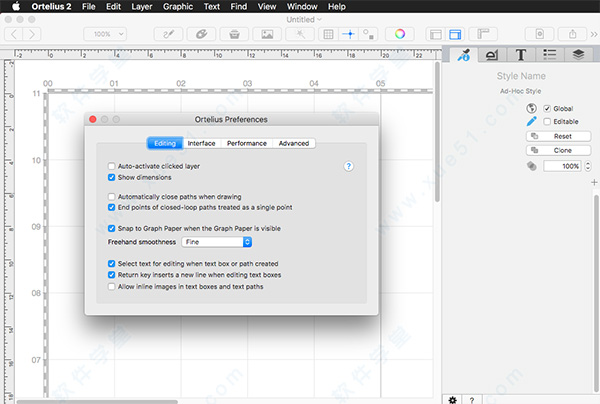Viewport: 600px width, 404px height.
Task: Click the gear icon at inspector bottom
Action: (452, 400)
